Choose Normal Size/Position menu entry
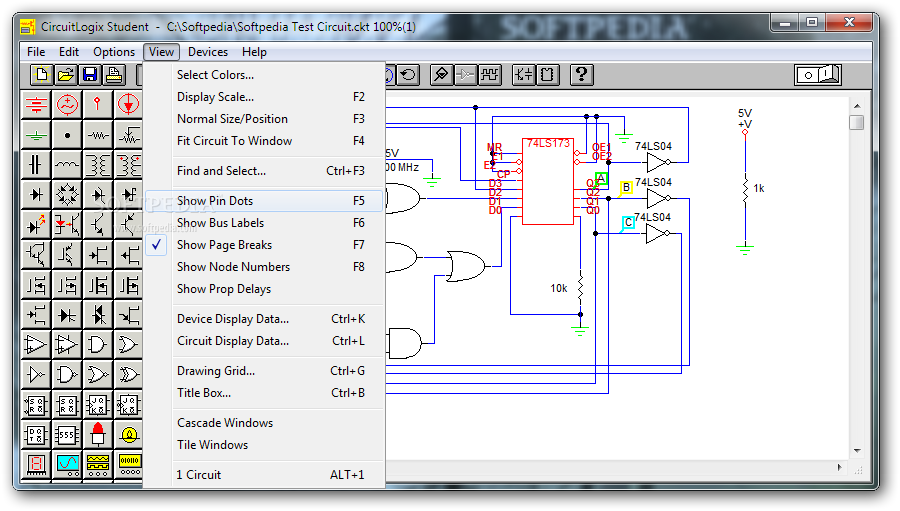 [x=263, y=119]
